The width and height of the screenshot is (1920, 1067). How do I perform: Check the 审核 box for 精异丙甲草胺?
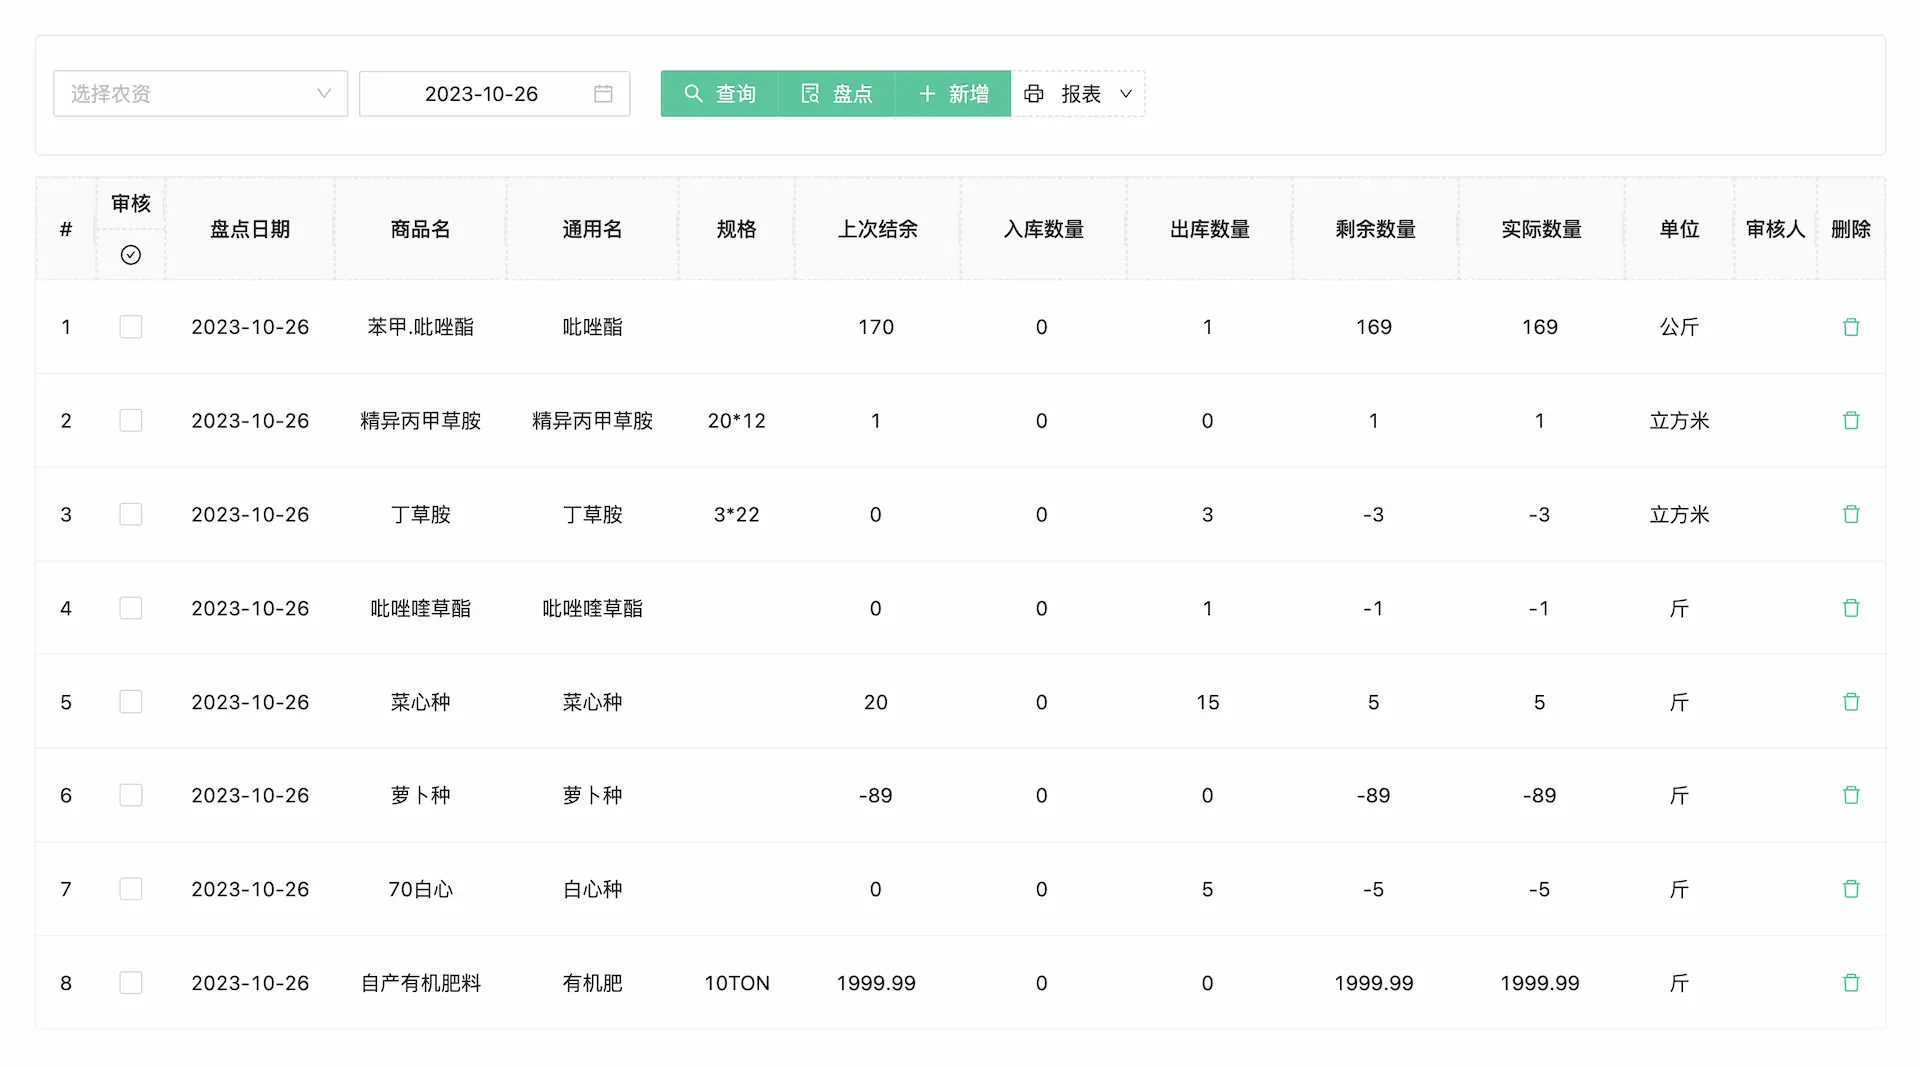(x=131, y=421)
